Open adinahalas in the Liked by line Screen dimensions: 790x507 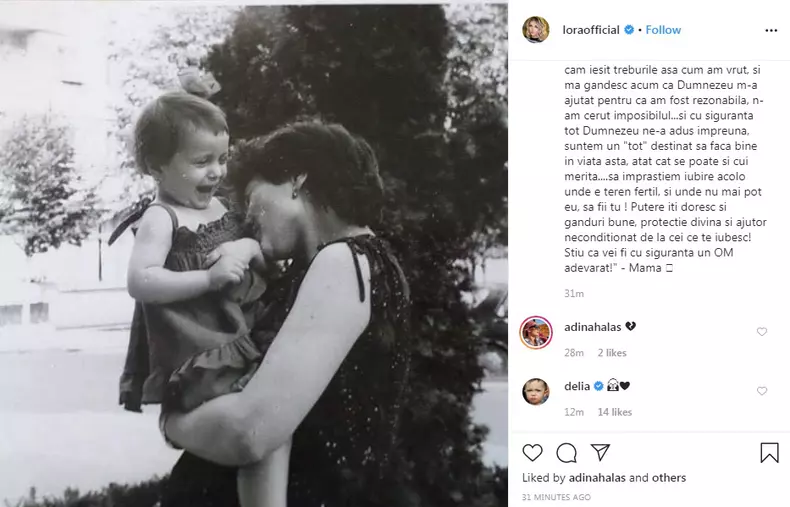click(x=598, y=478)
